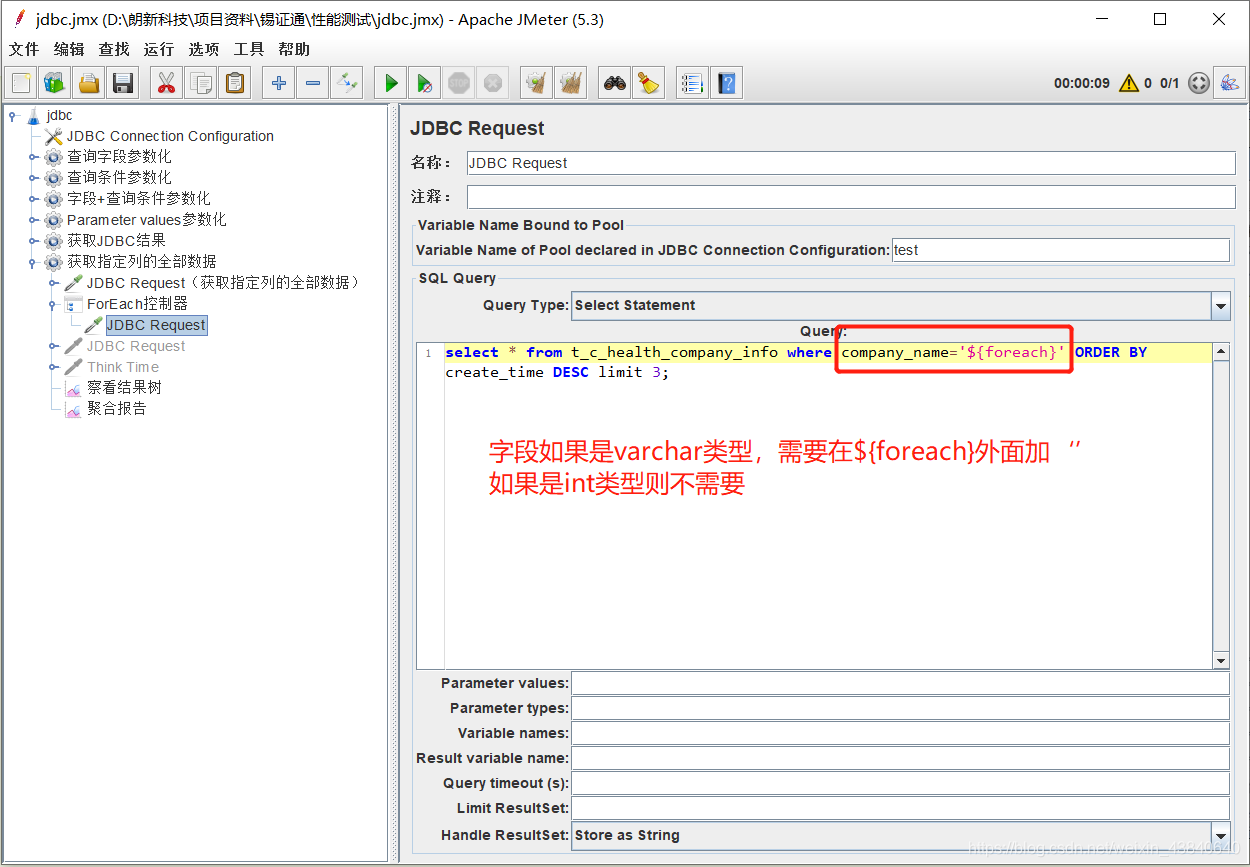Click the Clear All brooms icon
1250x867 pixels.
pos(571,83)
